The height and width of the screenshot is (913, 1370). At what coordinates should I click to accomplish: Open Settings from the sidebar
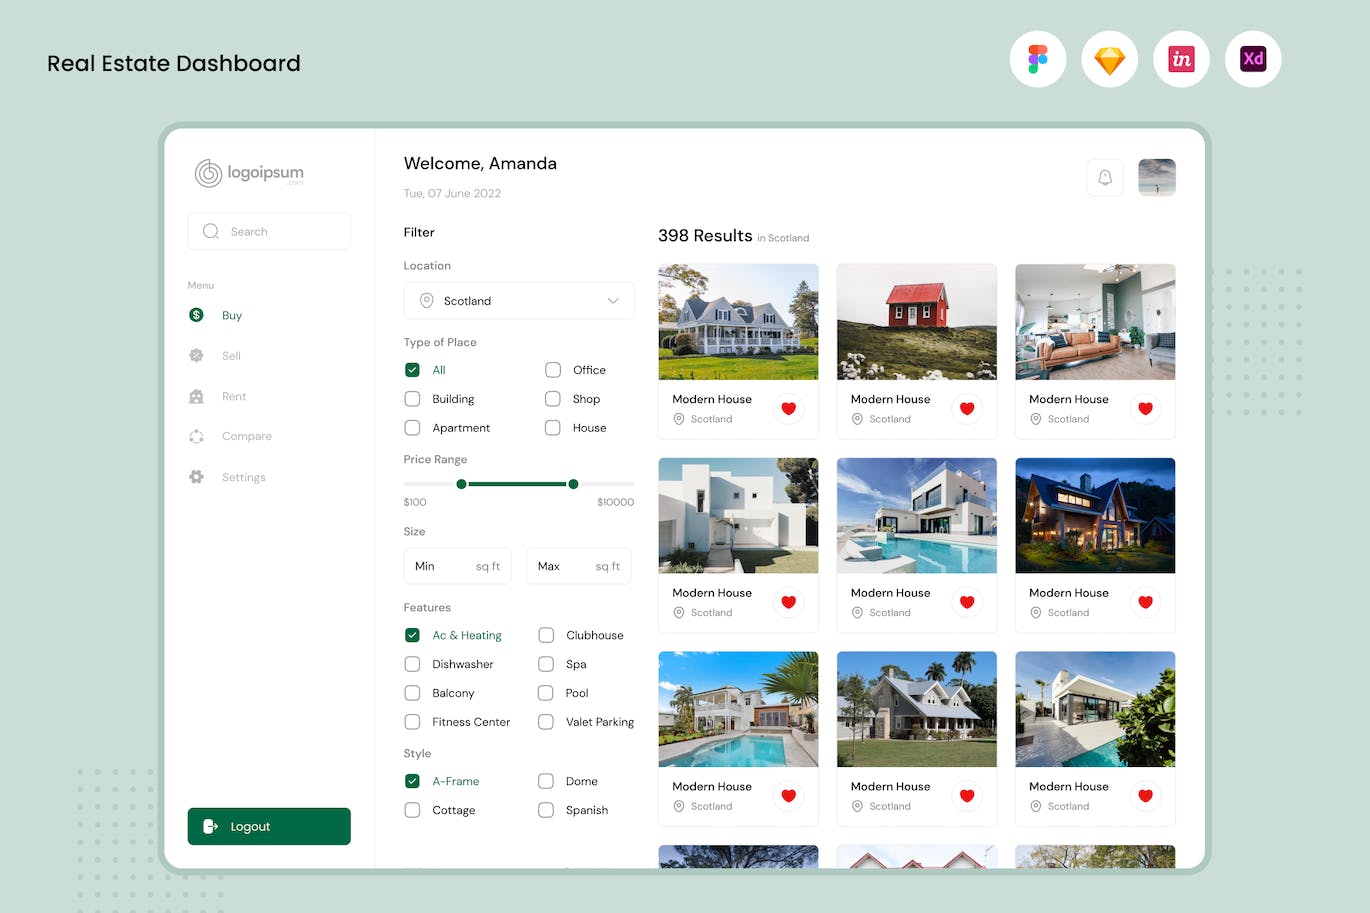(243, 478)
